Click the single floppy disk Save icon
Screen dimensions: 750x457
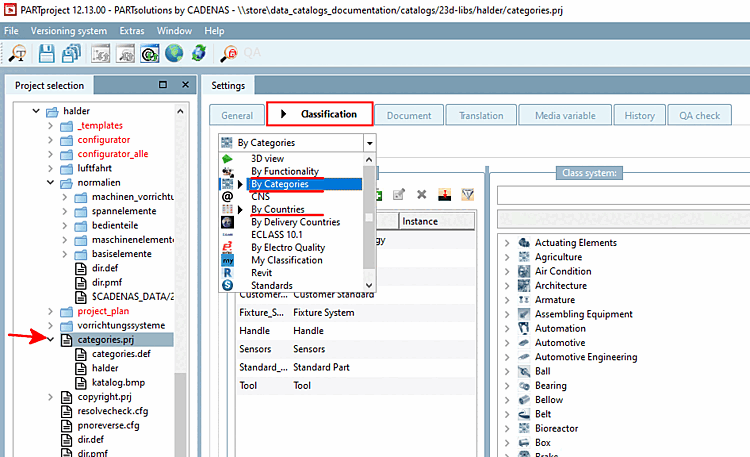pyautogui.click(x=46, y=54)
